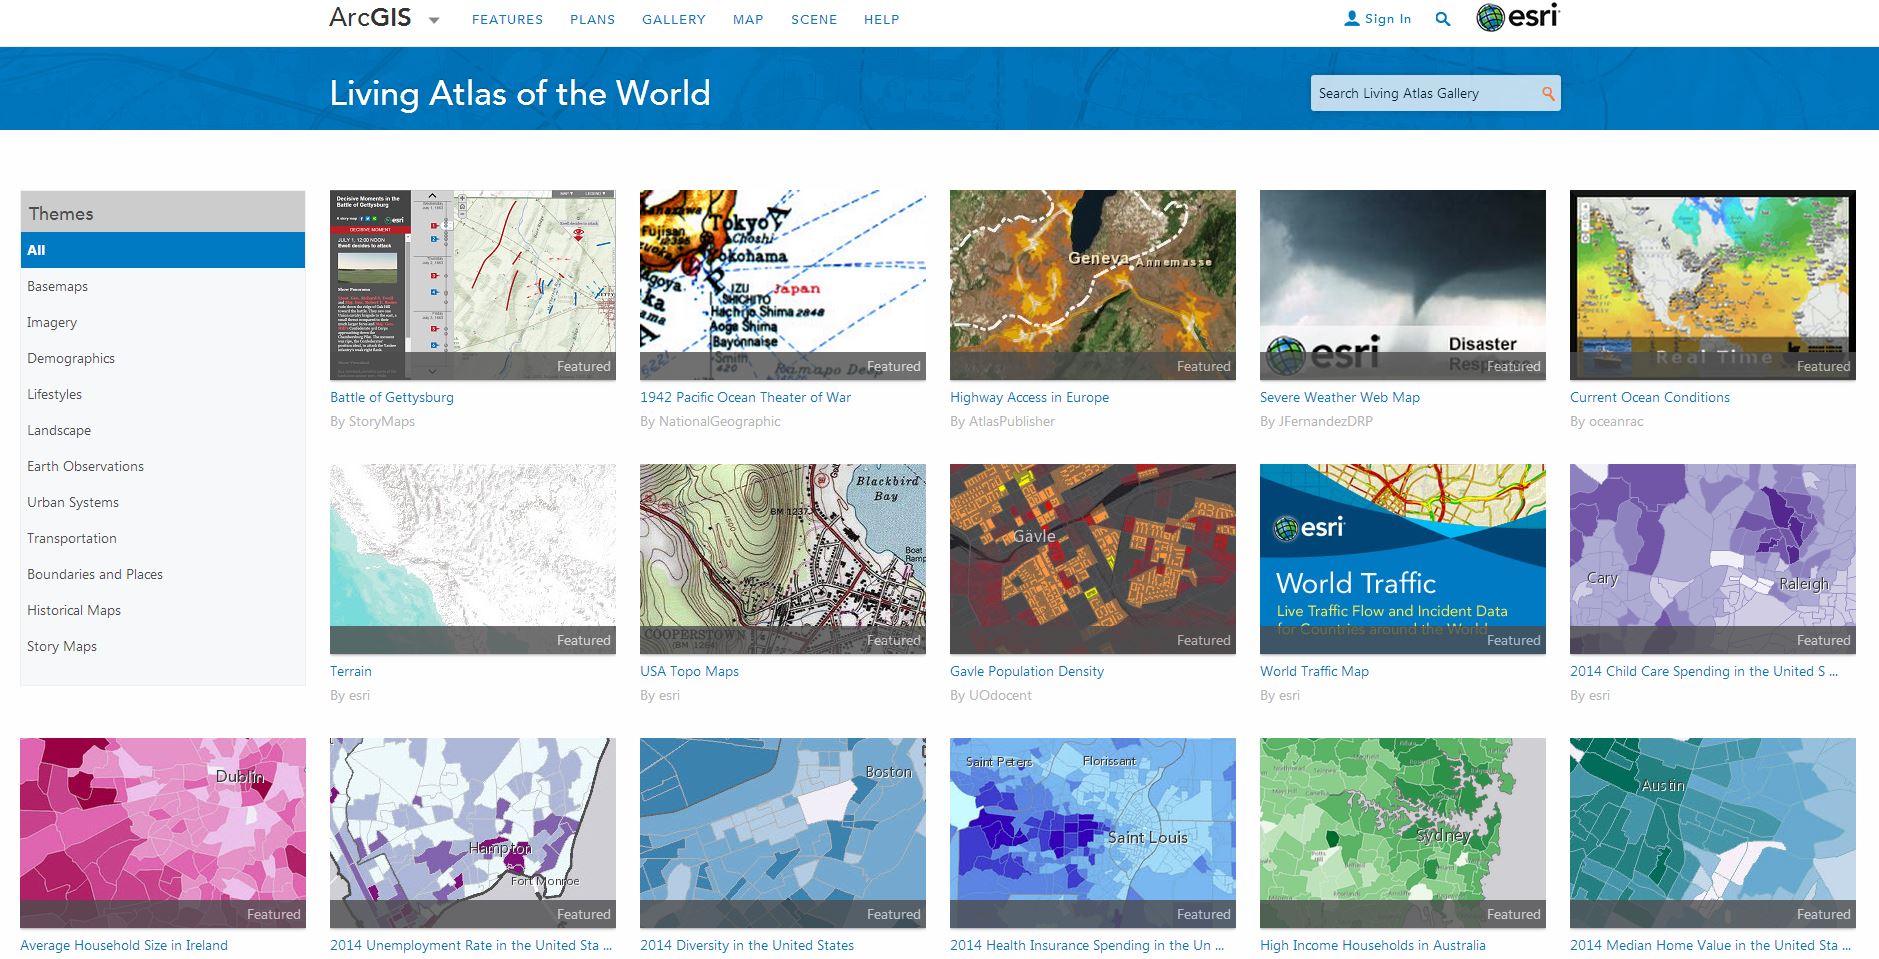Filter by Urban Systems theme
Viewport: 1879px width, 959px height.
(73, 502)
